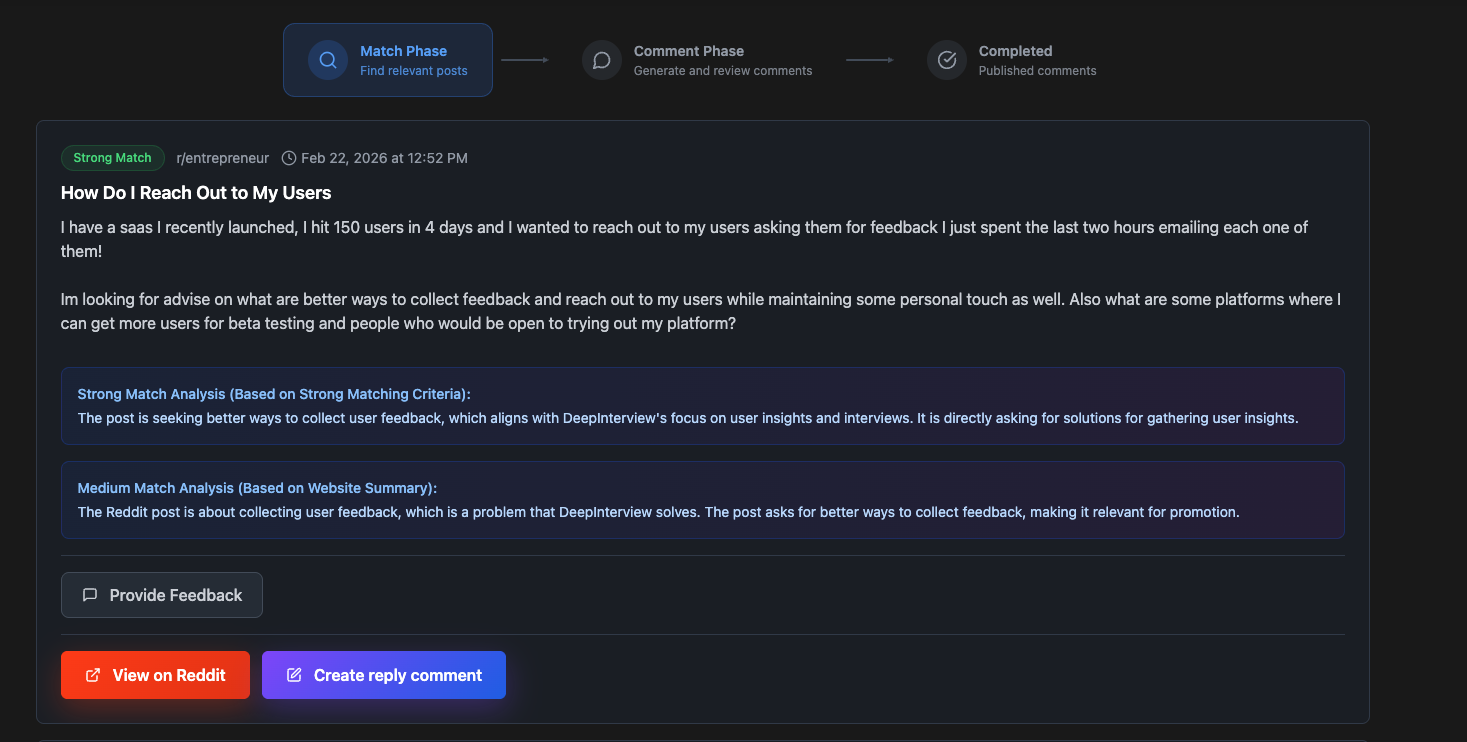Click external link icon on View on Reddit

(93, 675)
